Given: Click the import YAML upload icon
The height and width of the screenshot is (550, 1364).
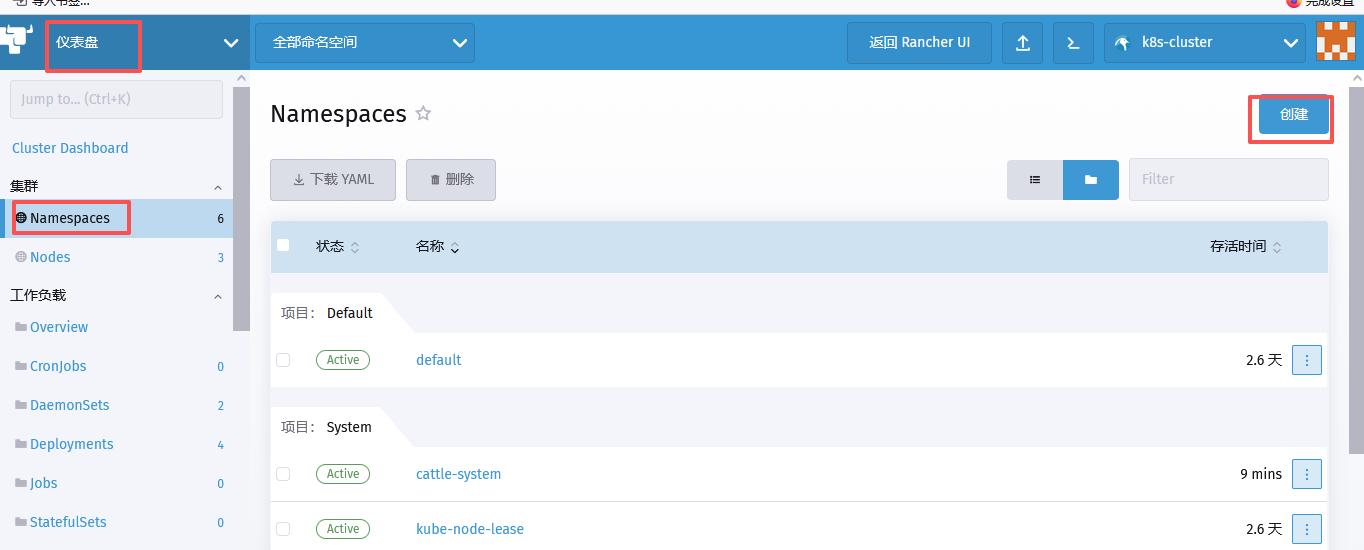Looking at the screenshot, I should [x=1022, y=43].
